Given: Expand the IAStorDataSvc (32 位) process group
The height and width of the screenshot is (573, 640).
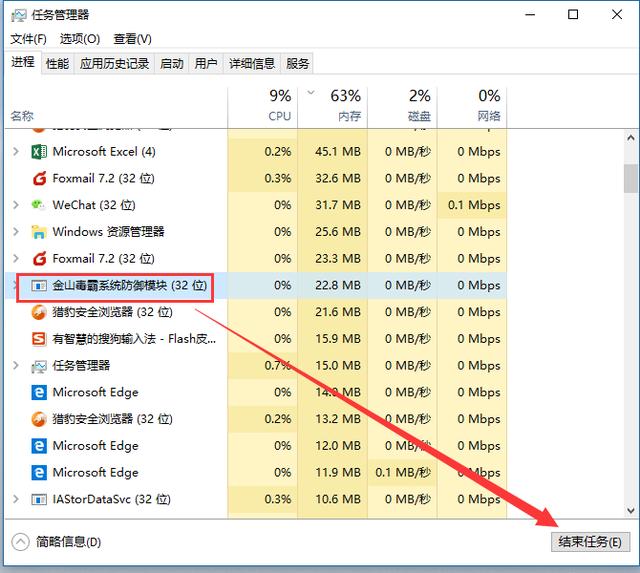Looking at the screenshot, I should [x=16, y=499].
